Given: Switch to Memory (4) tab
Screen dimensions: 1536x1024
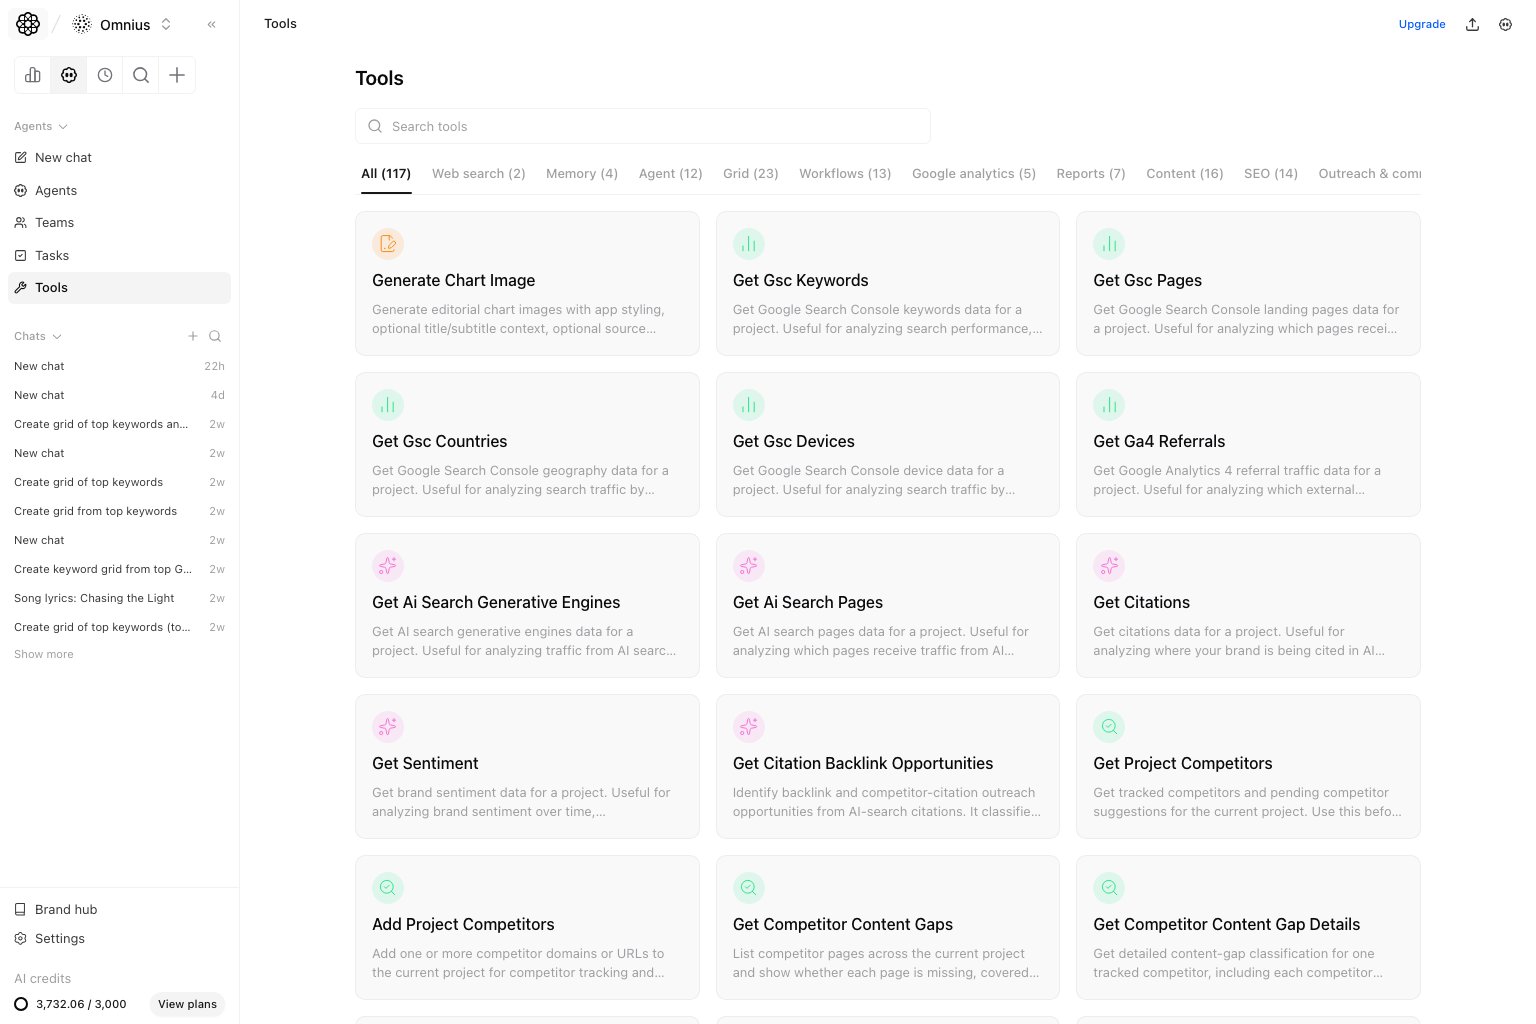Looking at the screenshot, I should coord(582,174).
